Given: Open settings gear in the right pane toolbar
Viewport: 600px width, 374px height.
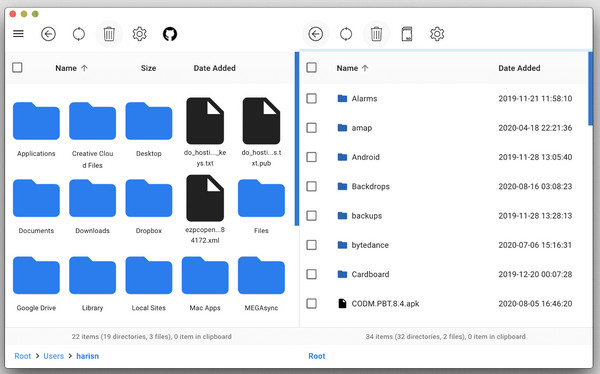Looking at the screenshot, I should click(x=437, y=34).
